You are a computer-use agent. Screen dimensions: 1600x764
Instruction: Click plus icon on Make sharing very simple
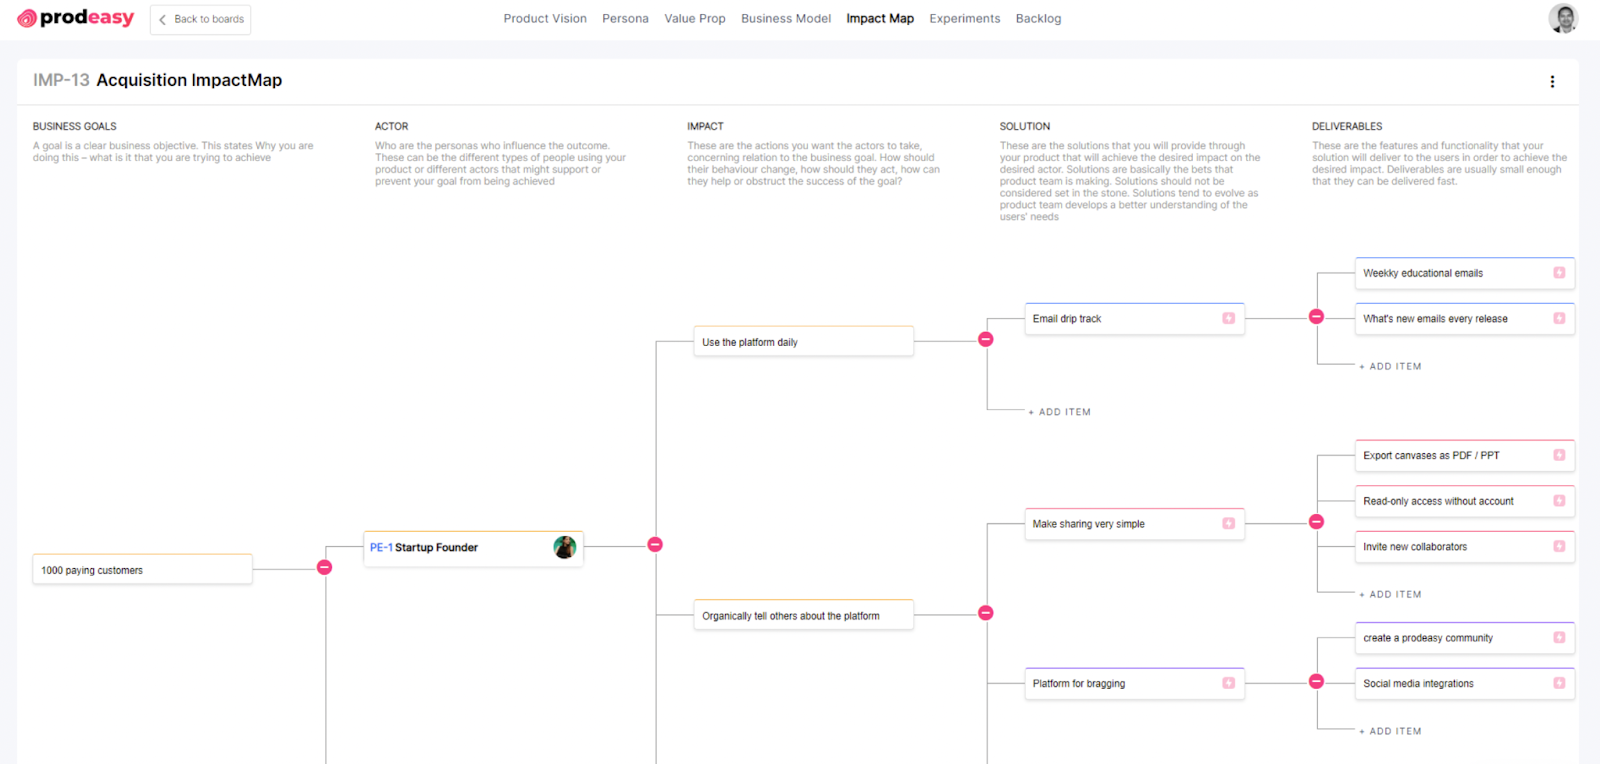(x=1228, y=524)
